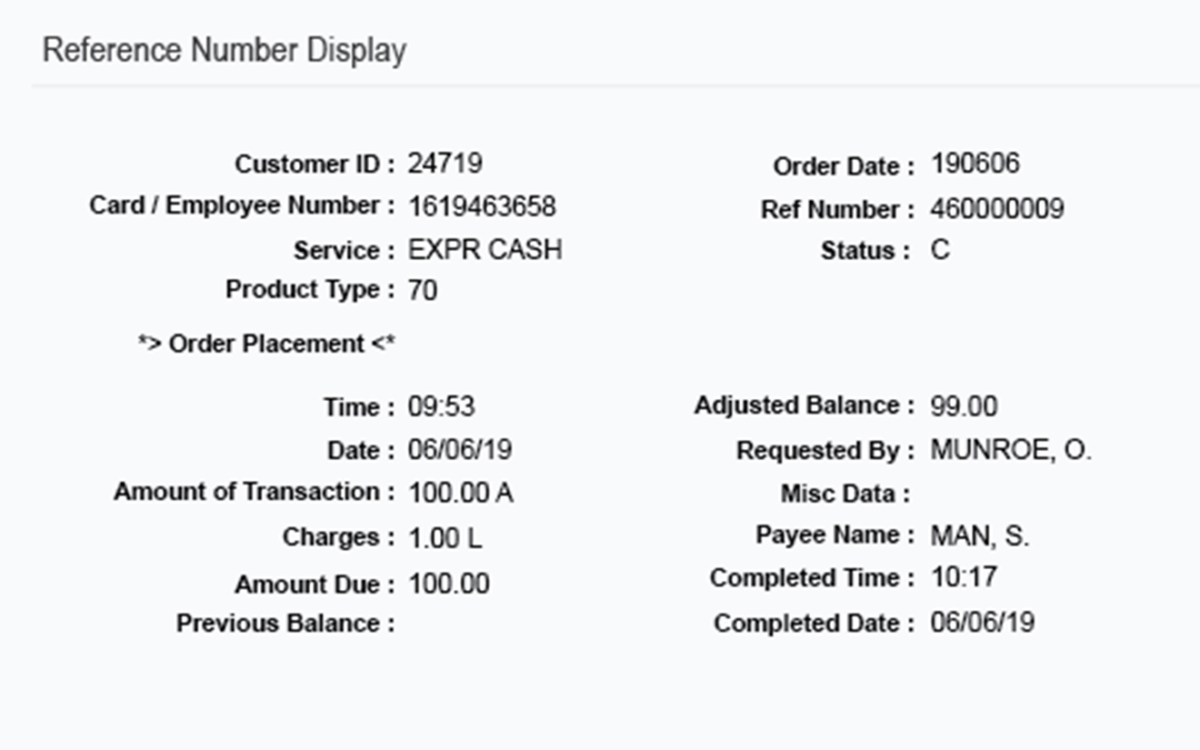Select the Adjusted Balance value 99.00
Image resolution: width=1200 pixels, height=750 pixels.
point(964,405)
